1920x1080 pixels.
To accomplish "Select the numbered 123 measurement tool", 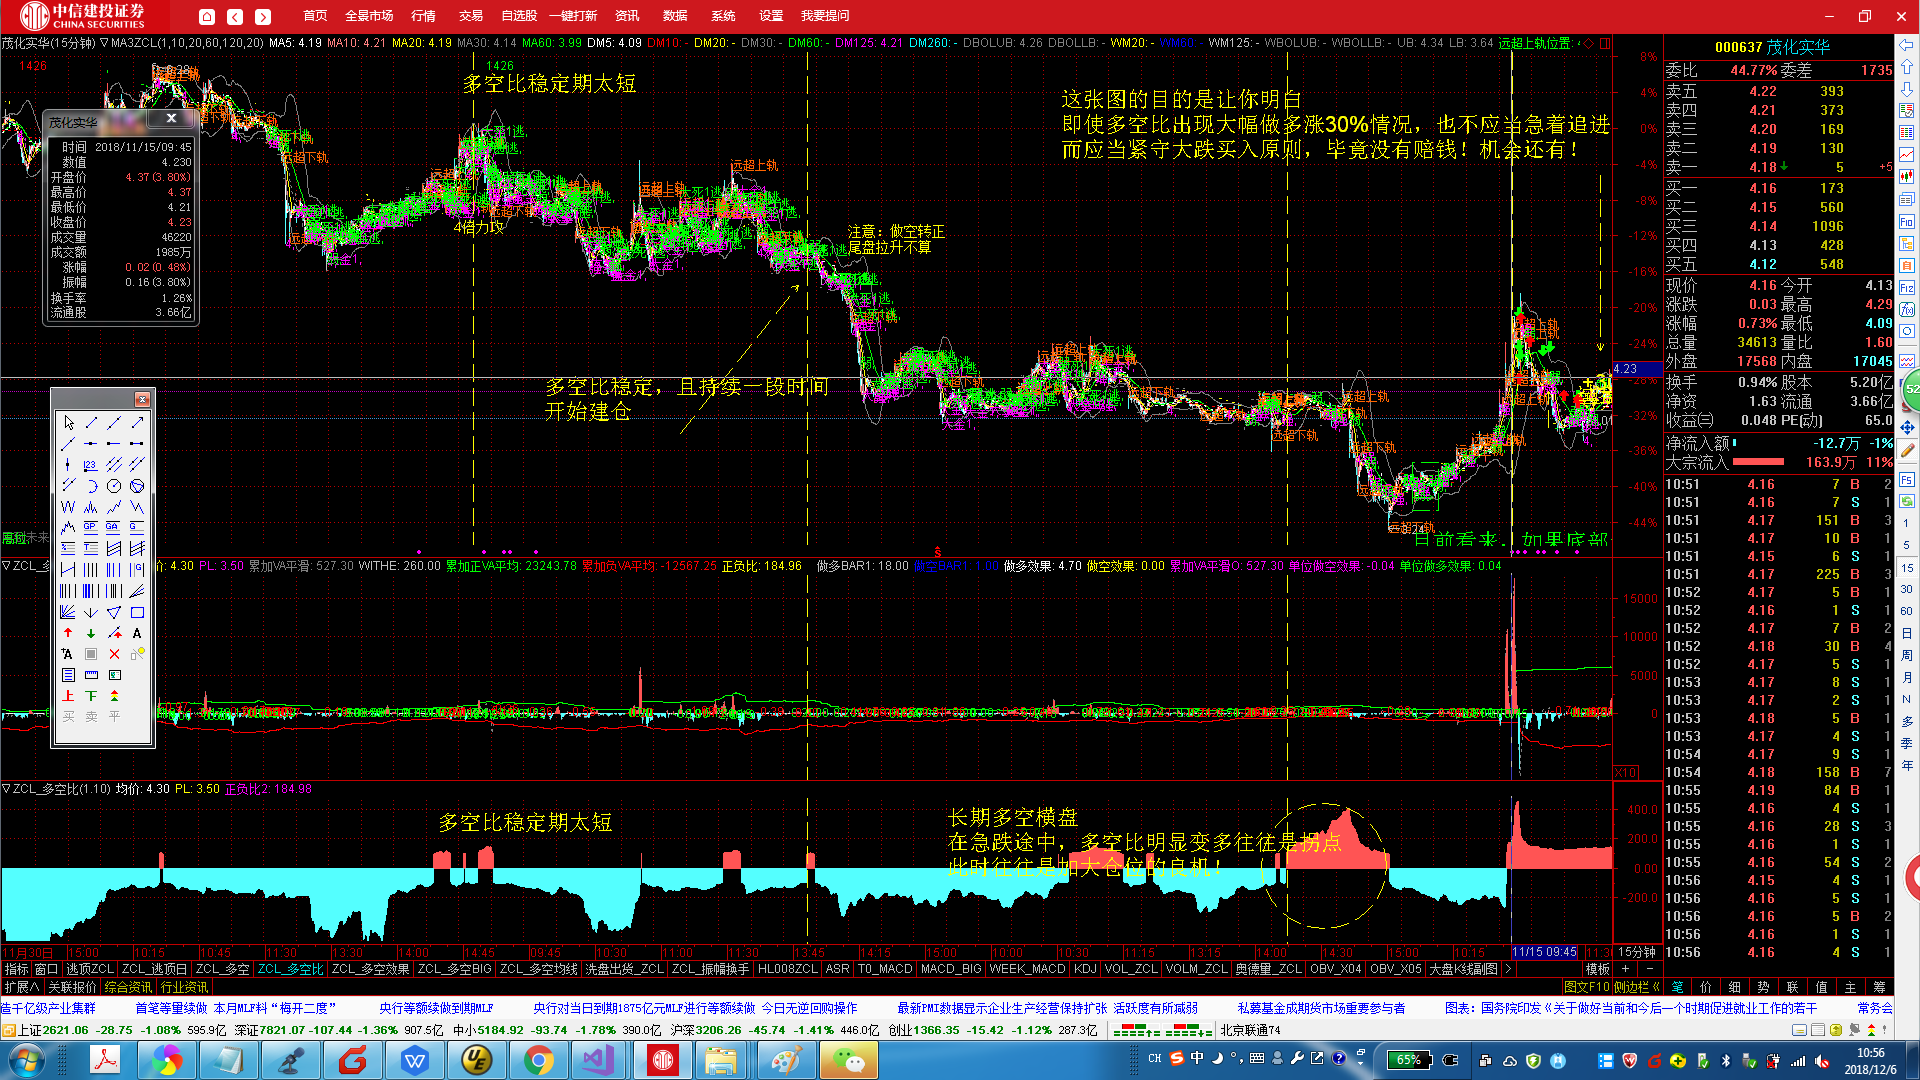I will (x=91, y=465).
